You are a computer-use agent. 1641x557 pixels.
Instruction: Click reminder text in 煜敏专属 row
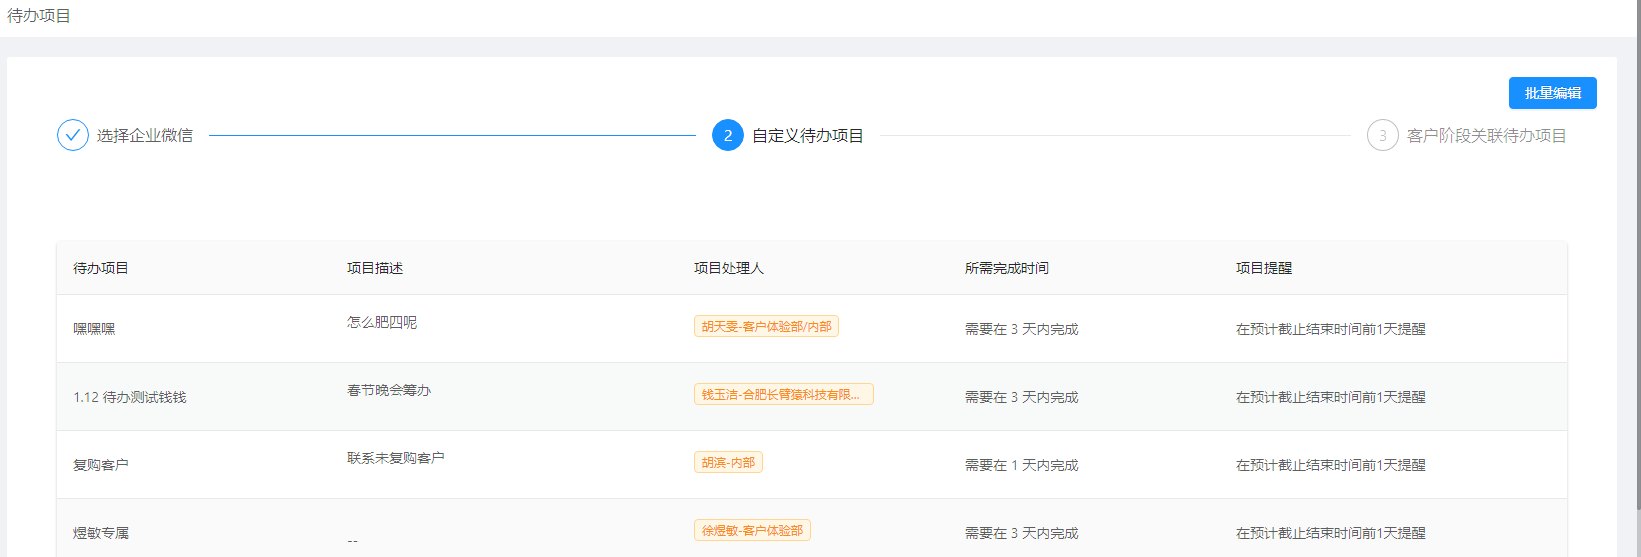coord(1331,533)
